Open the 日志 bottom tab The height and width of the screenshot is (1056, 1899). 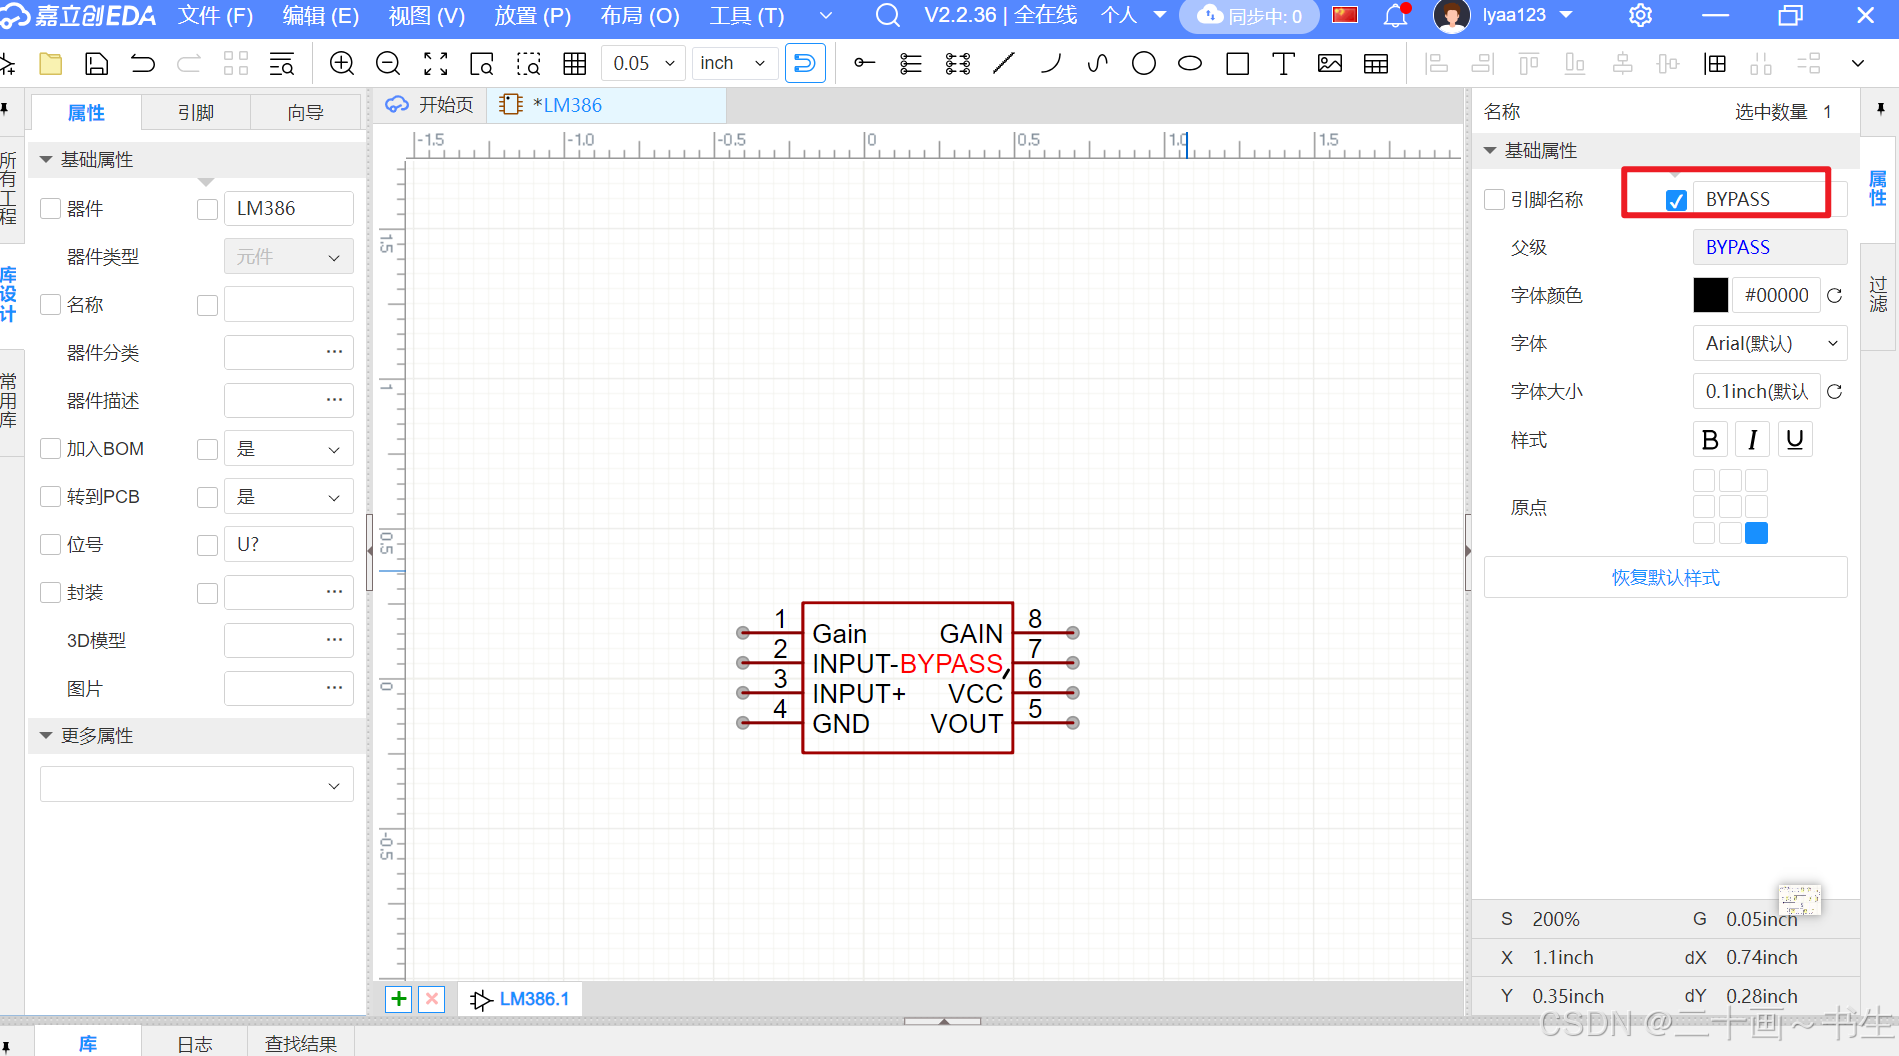[195, 1043]
